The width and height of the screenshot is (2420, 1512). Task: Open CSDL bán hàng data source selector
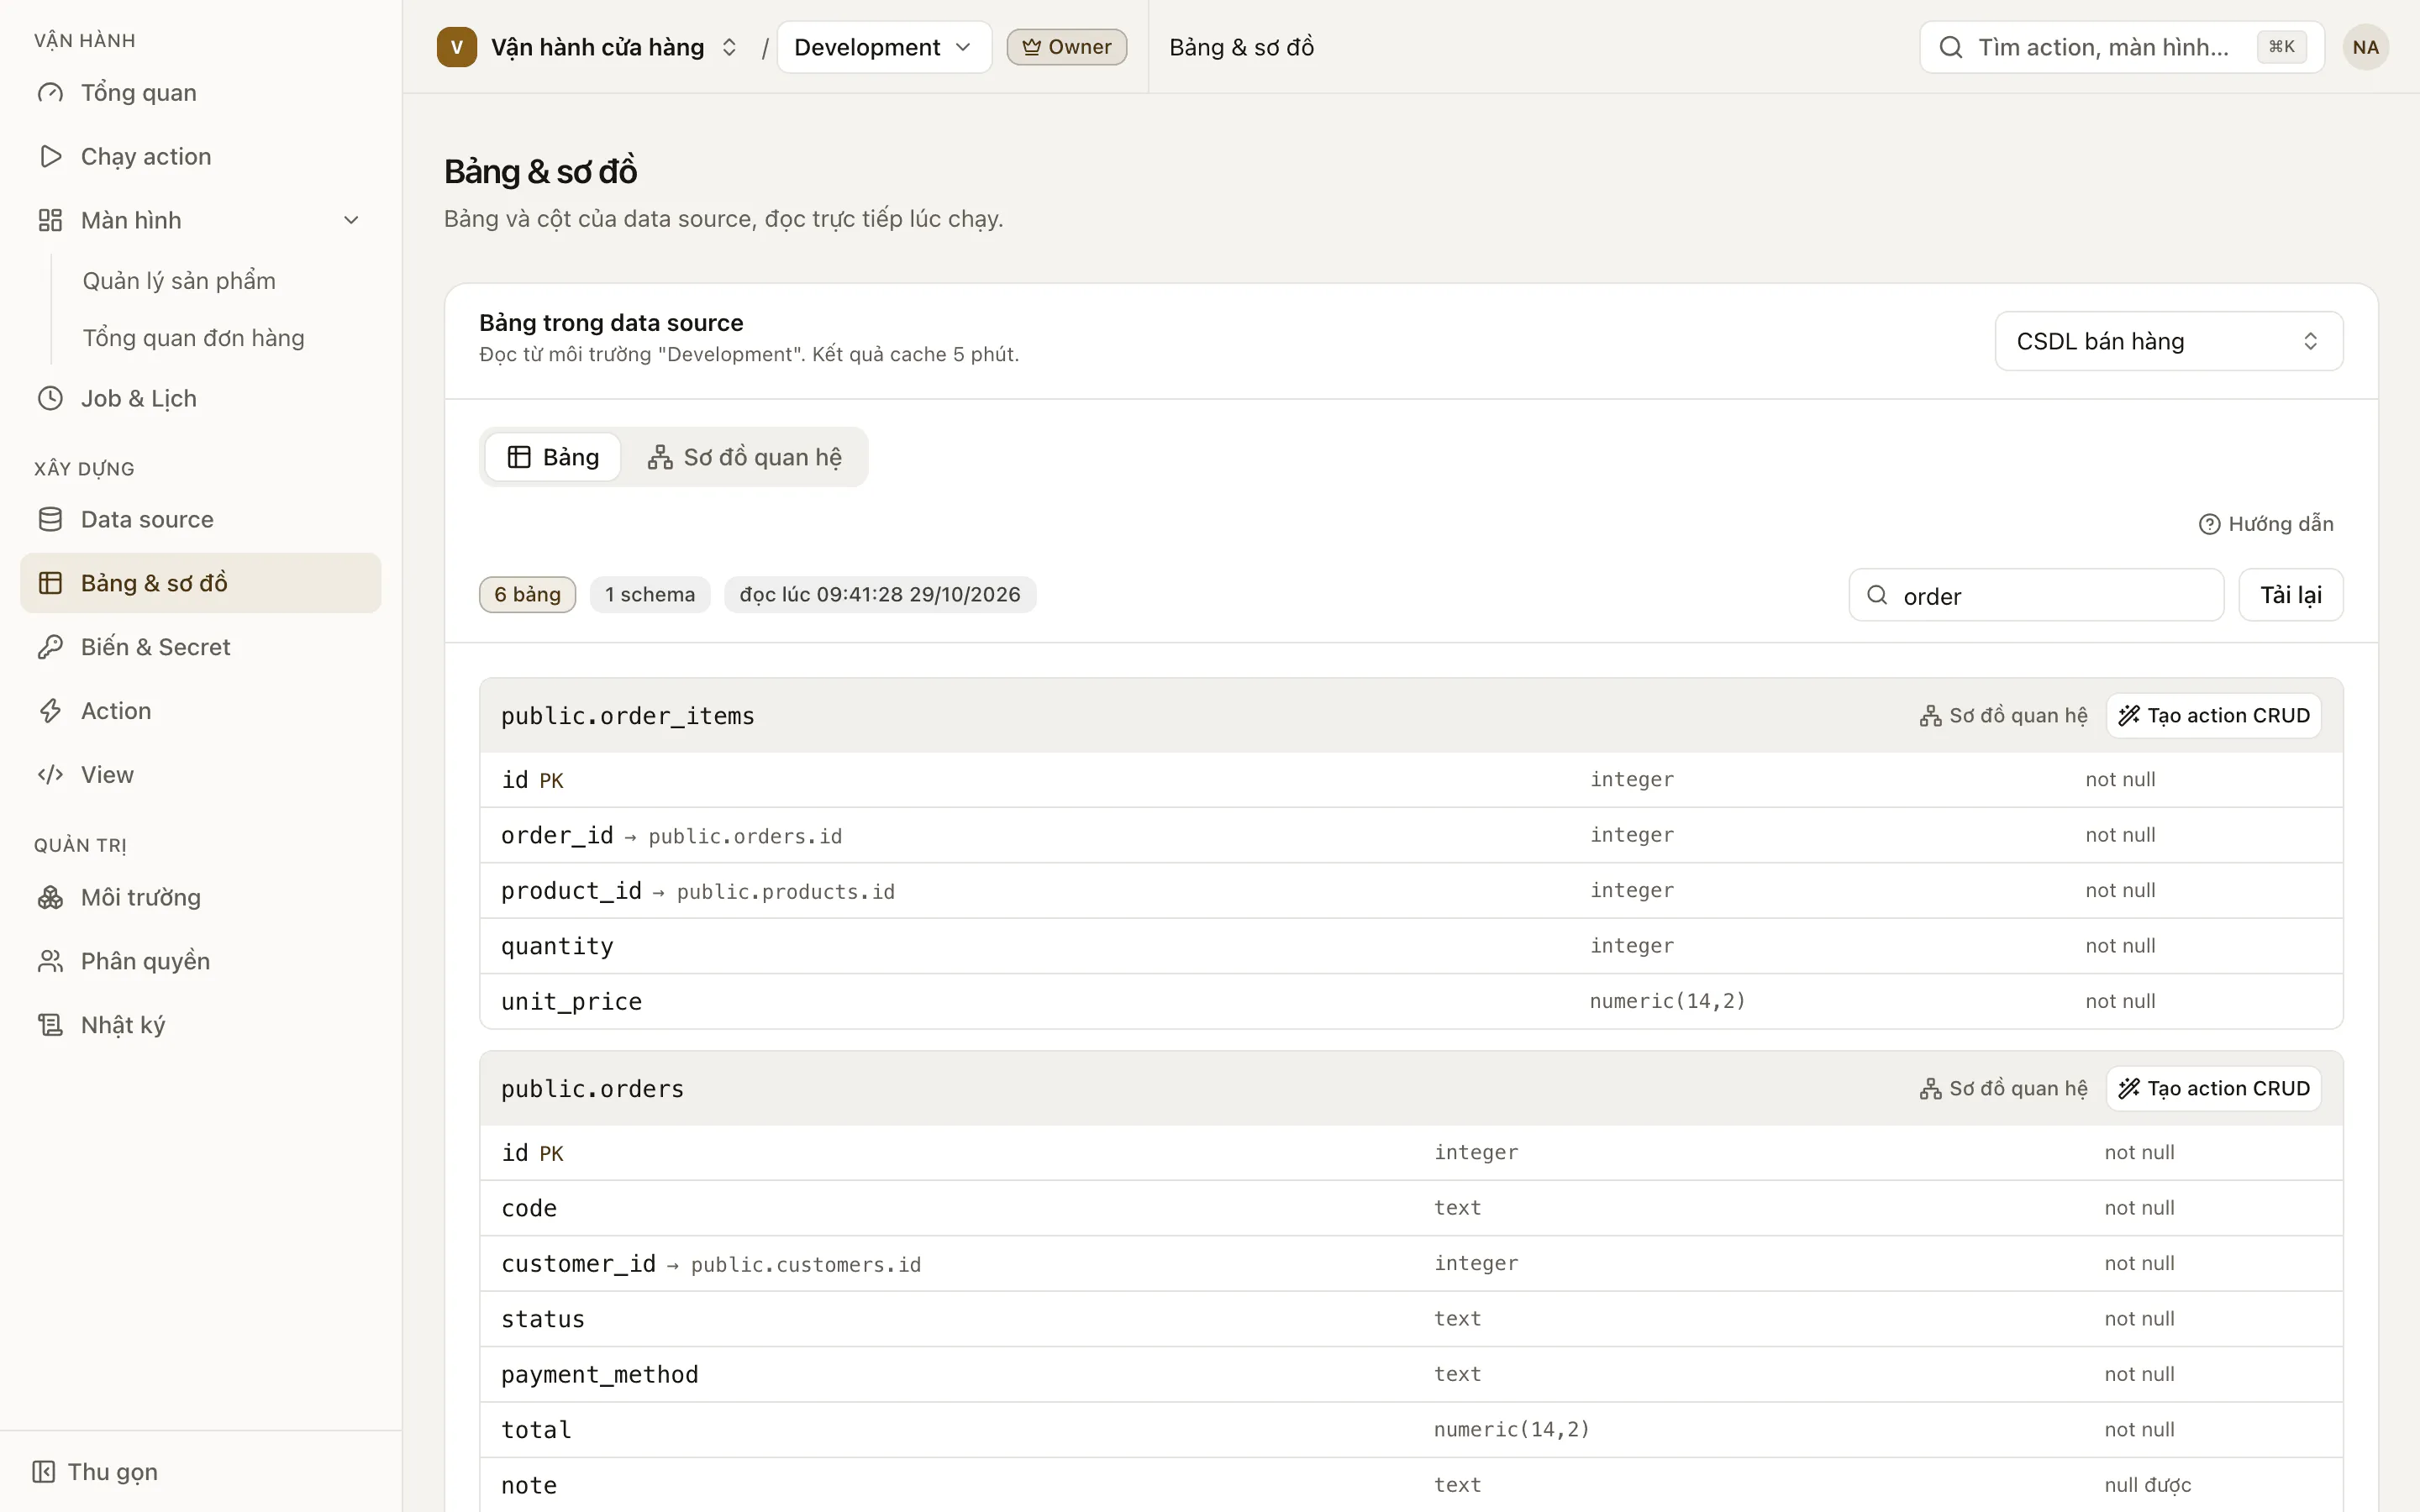[x=2168, y=341]
